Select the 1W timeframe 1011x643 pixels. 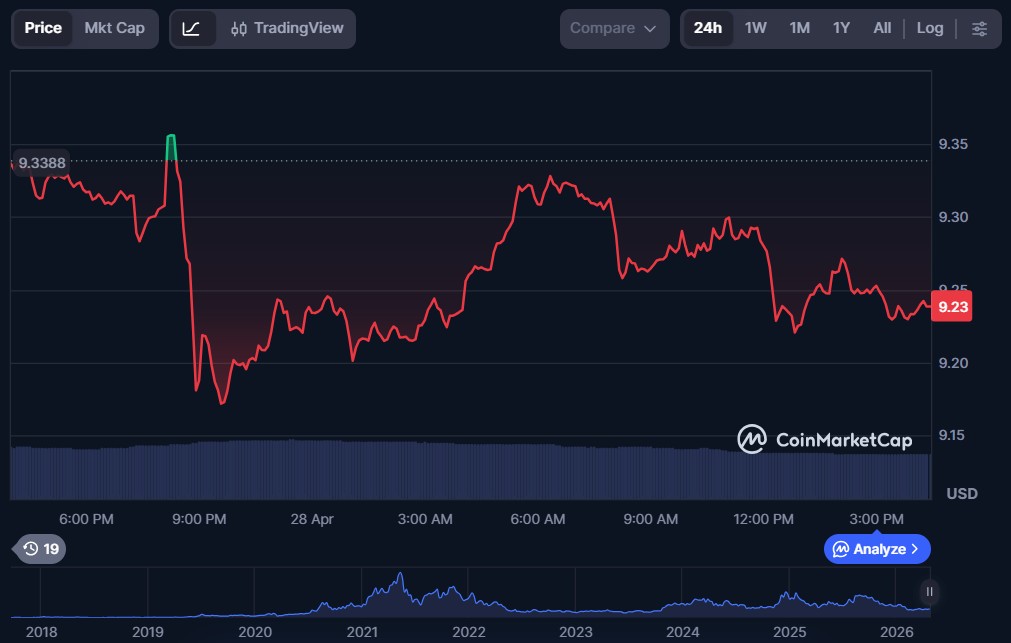(755, 28)
